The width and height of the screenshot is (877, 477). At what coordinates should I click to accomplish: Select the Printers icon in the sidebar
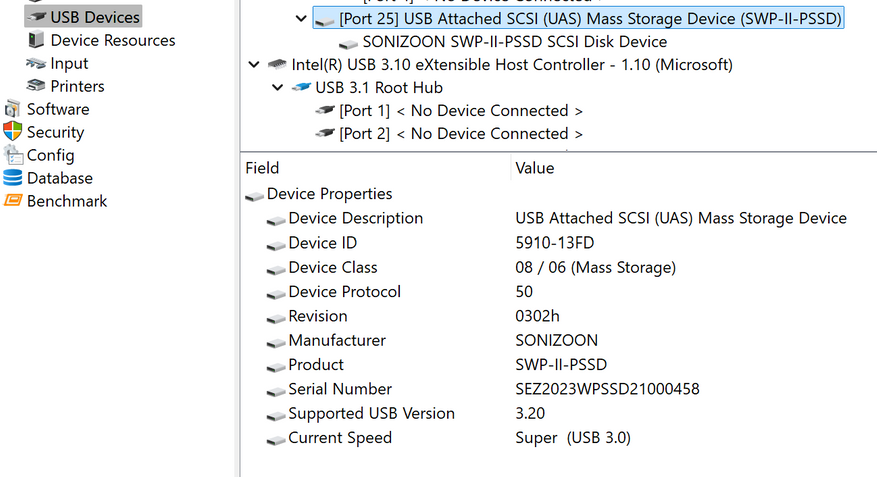[36, 86]
